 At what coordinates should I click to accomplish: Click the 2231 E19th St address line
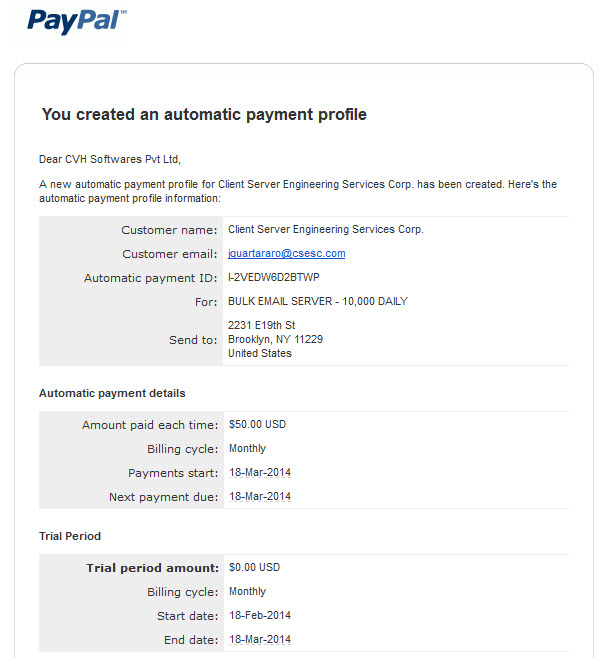point(261,325)
